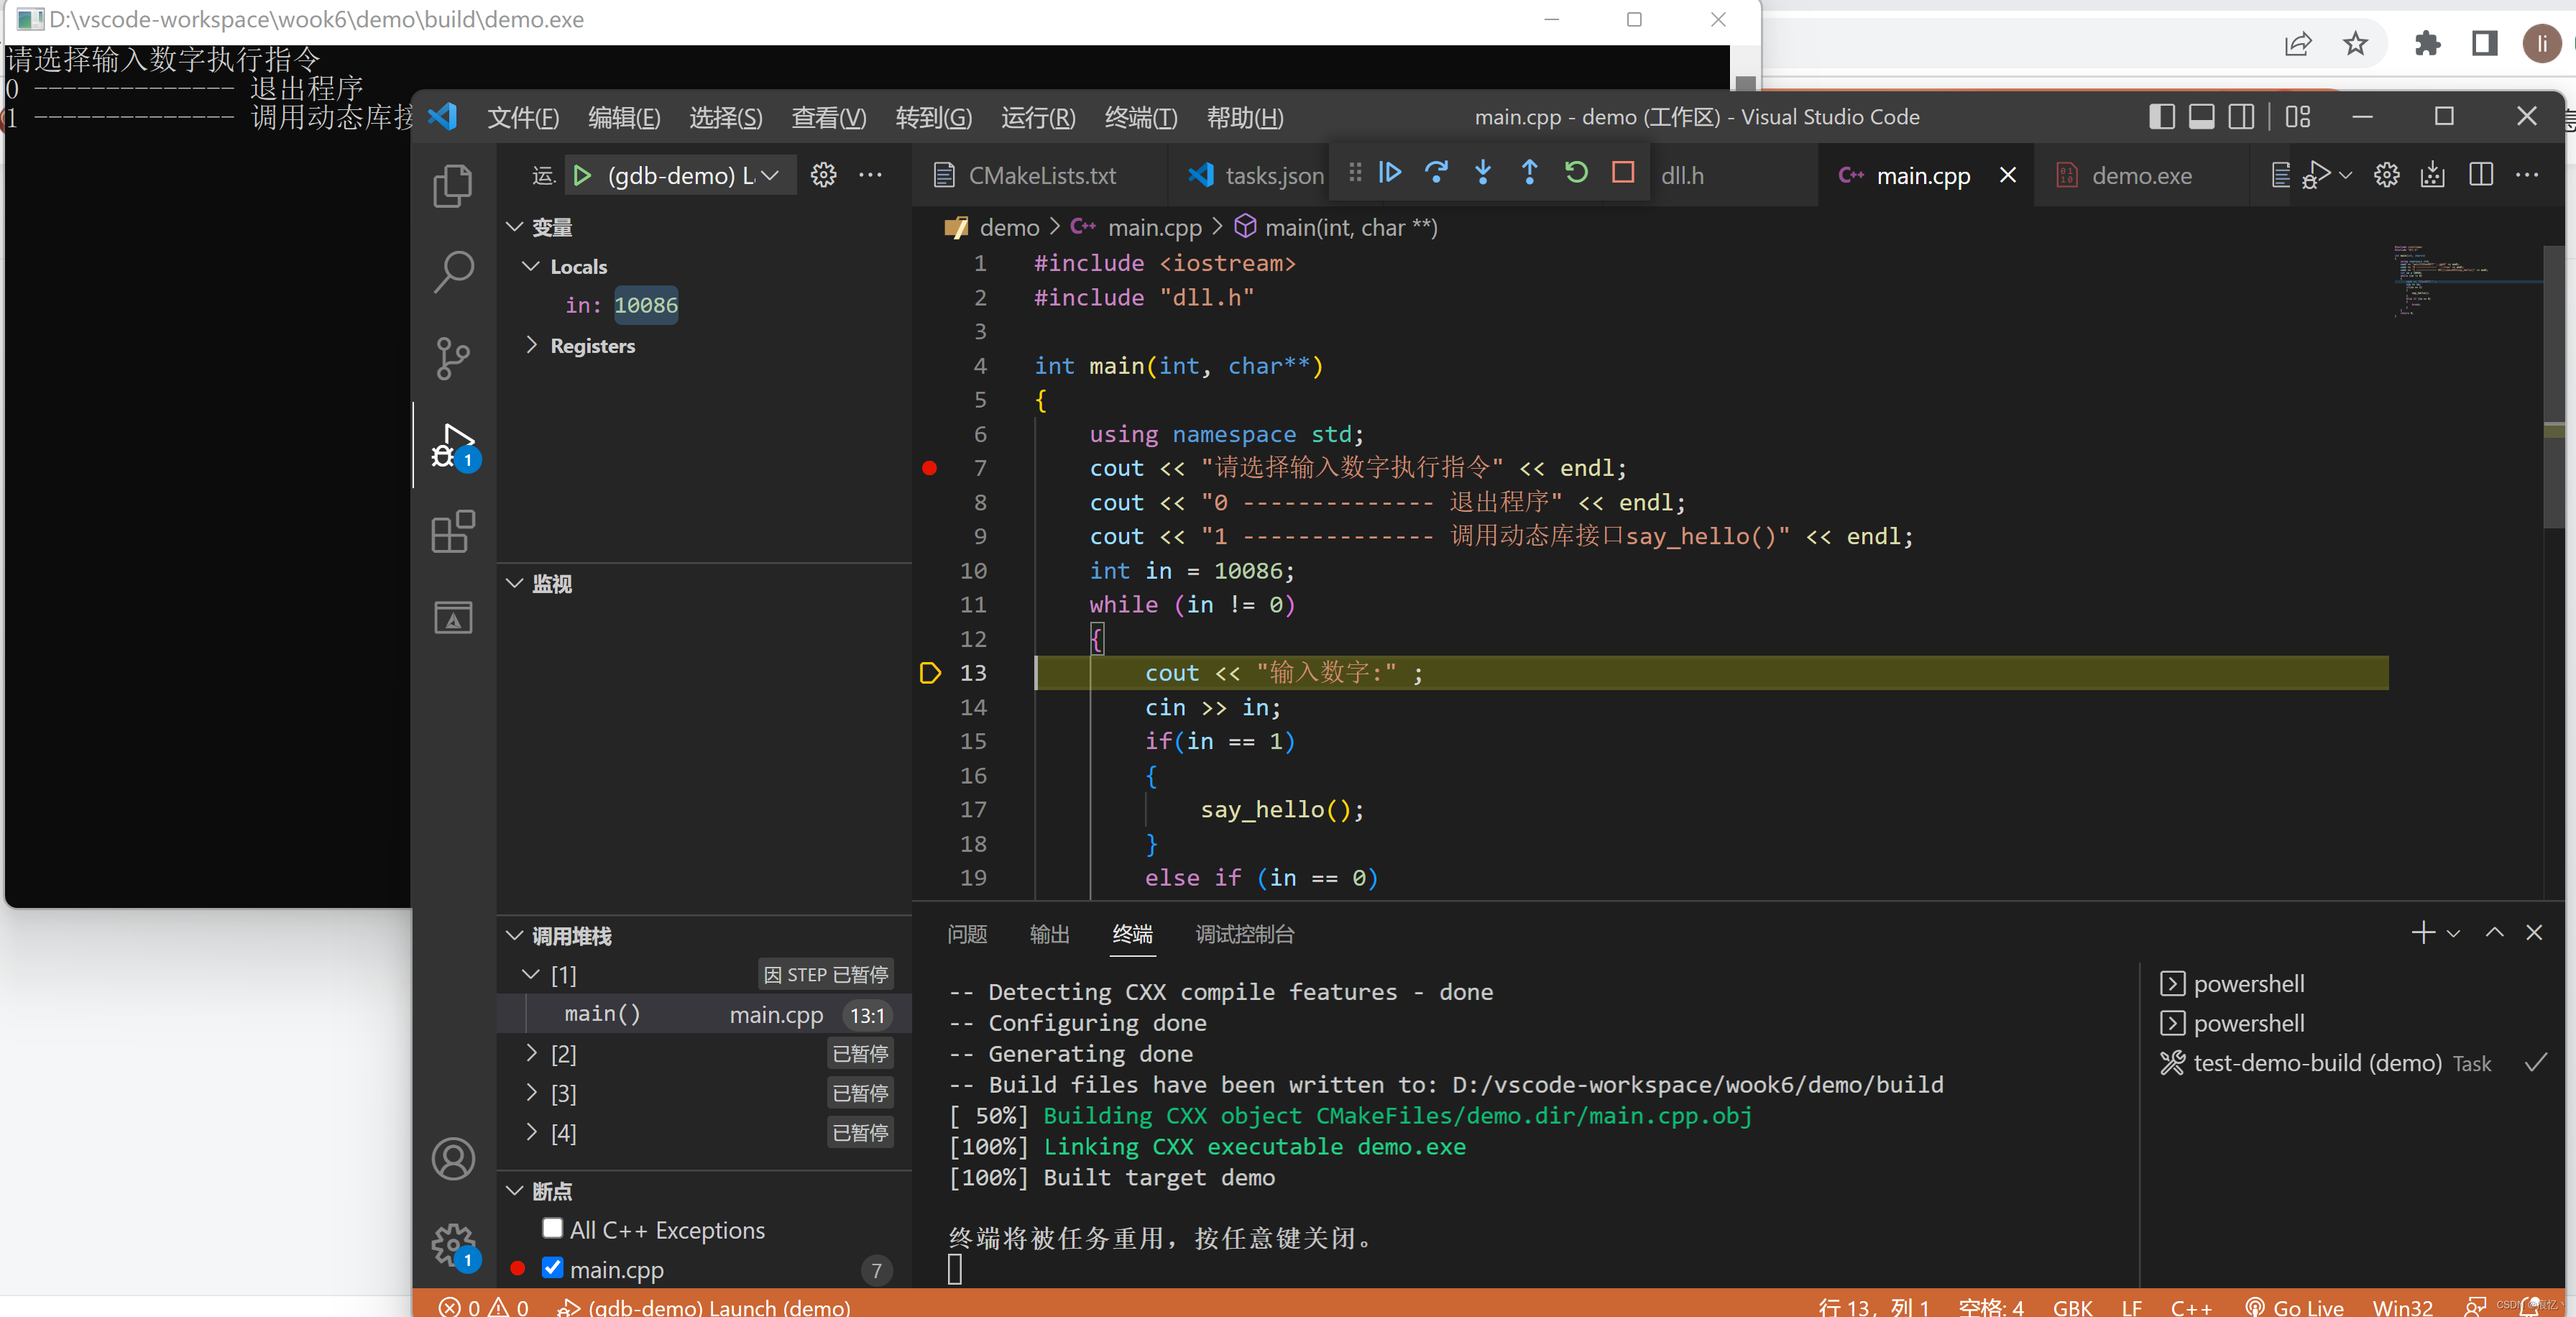Open the 终端(T) menu
The height and width of the screenshot is (1317, 2576).
coord(1141,118)
